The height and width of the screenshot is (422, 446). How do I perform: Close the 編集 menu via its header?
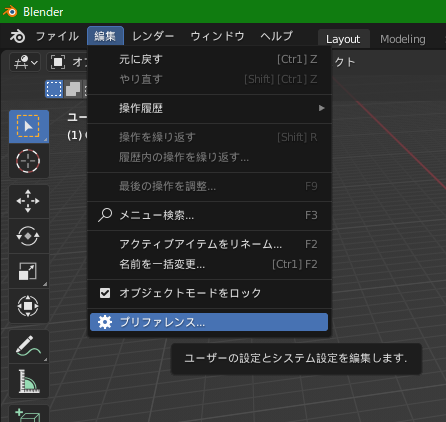click(x=105, y=36)
